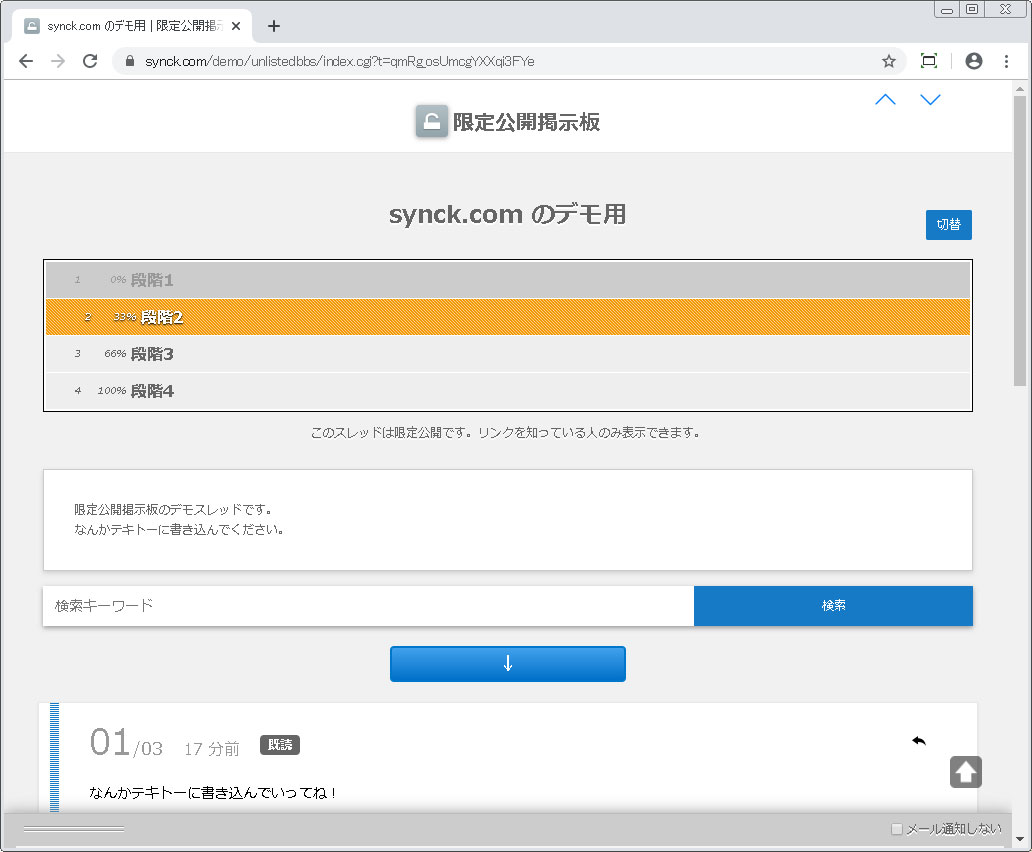Select the 段階4 stage row
Image resolution: width=1032 pixels, height=852 pixels.
pos(507,391)
